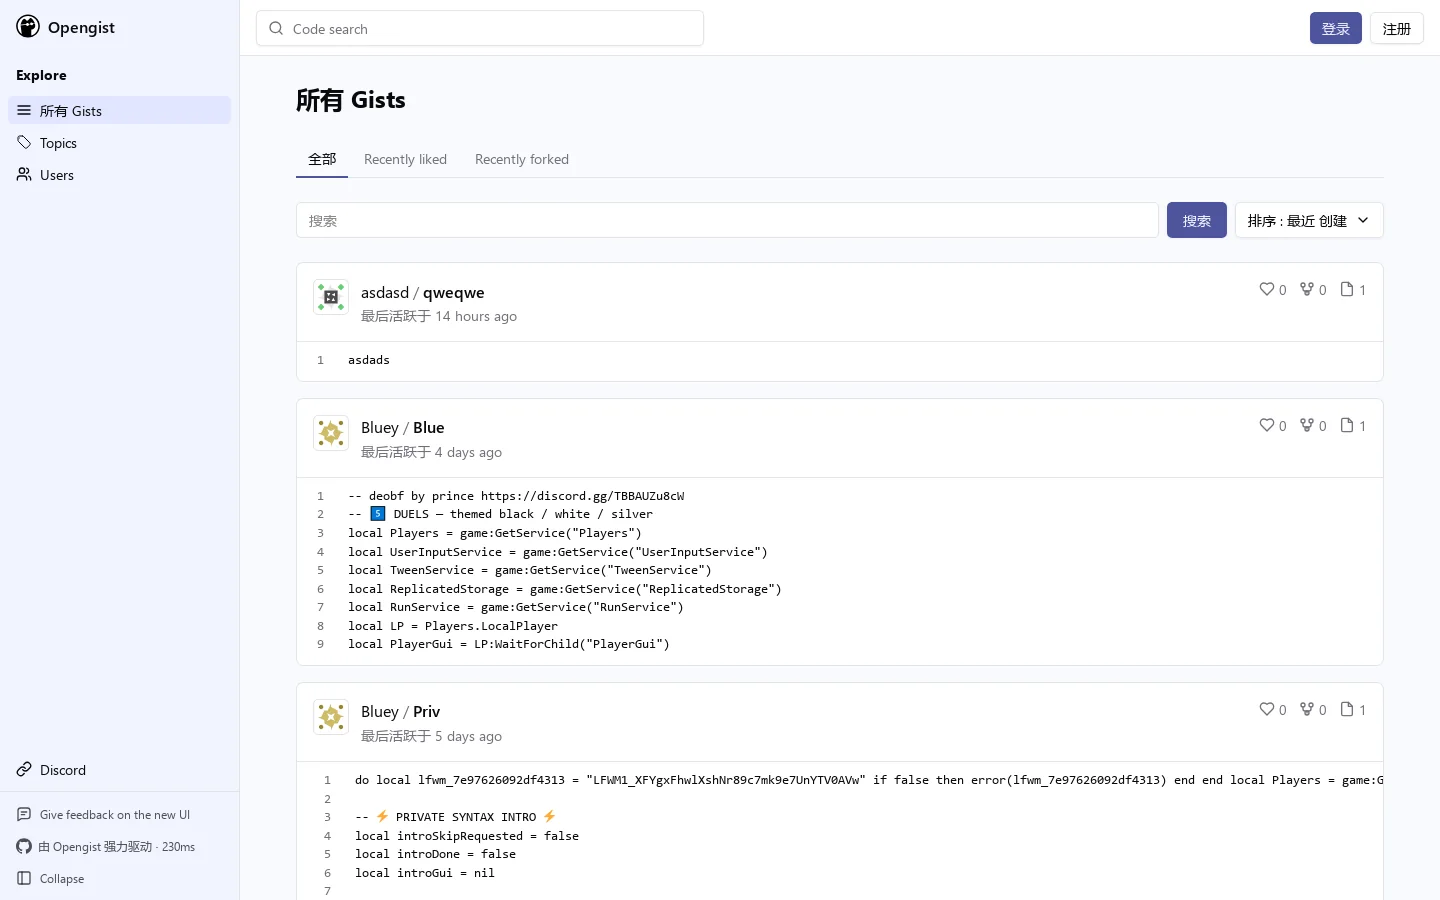1440x900 pixels.
Task: Click the fork icon on Bluey / Priv
Action: [1306, 710]
